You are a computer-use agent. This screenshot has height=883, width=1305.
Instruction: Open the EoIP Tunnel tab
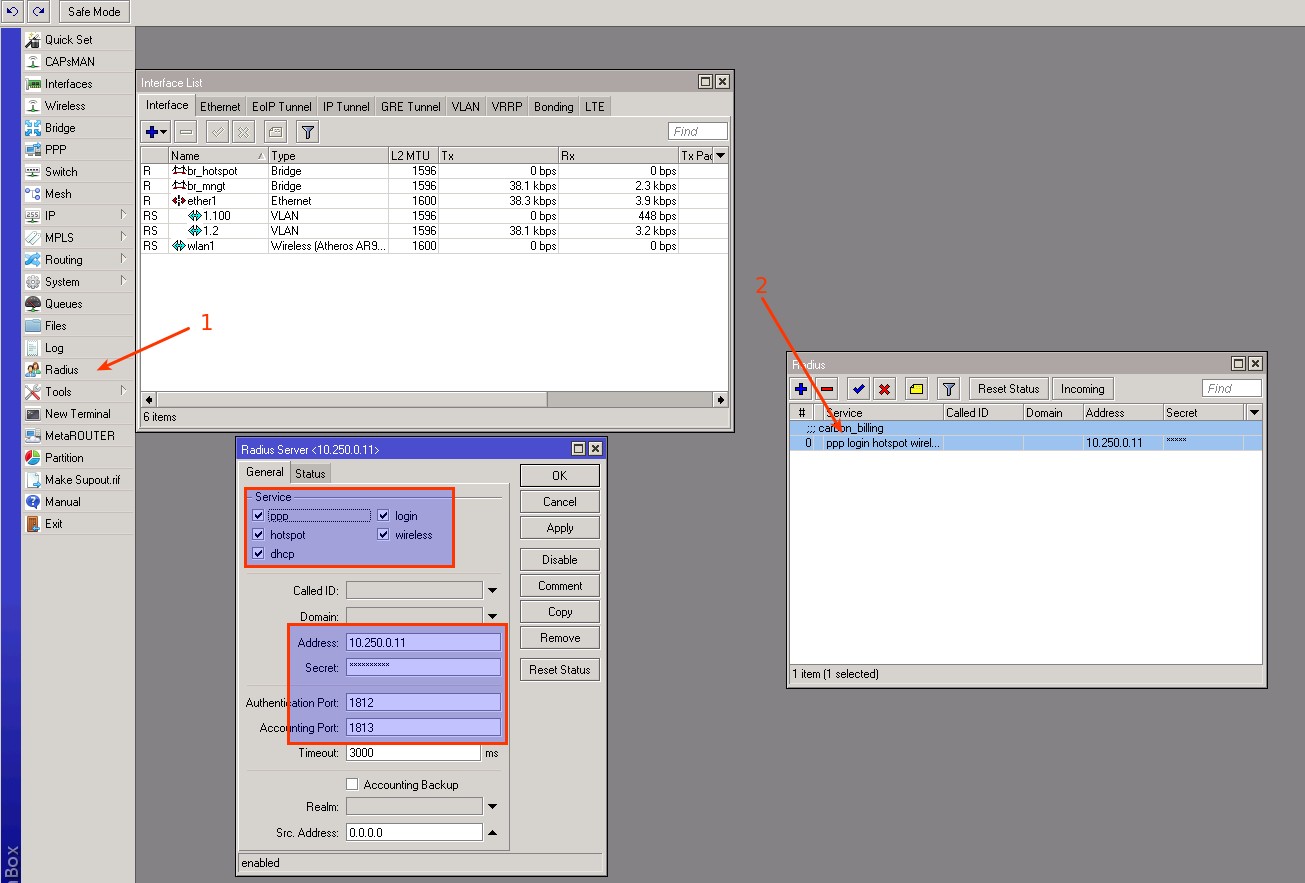[281, 107]
